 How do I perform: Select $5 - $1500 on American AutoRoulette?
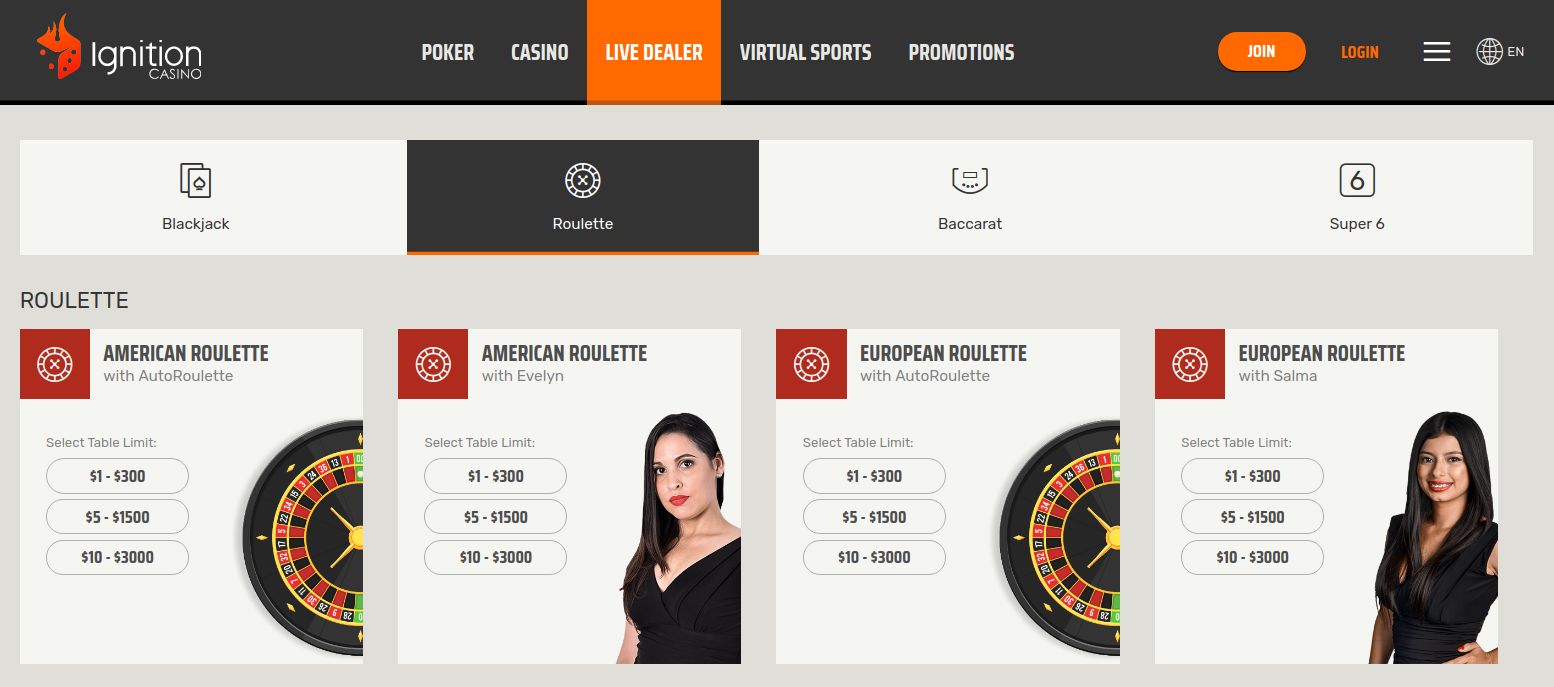pos(117,517)
